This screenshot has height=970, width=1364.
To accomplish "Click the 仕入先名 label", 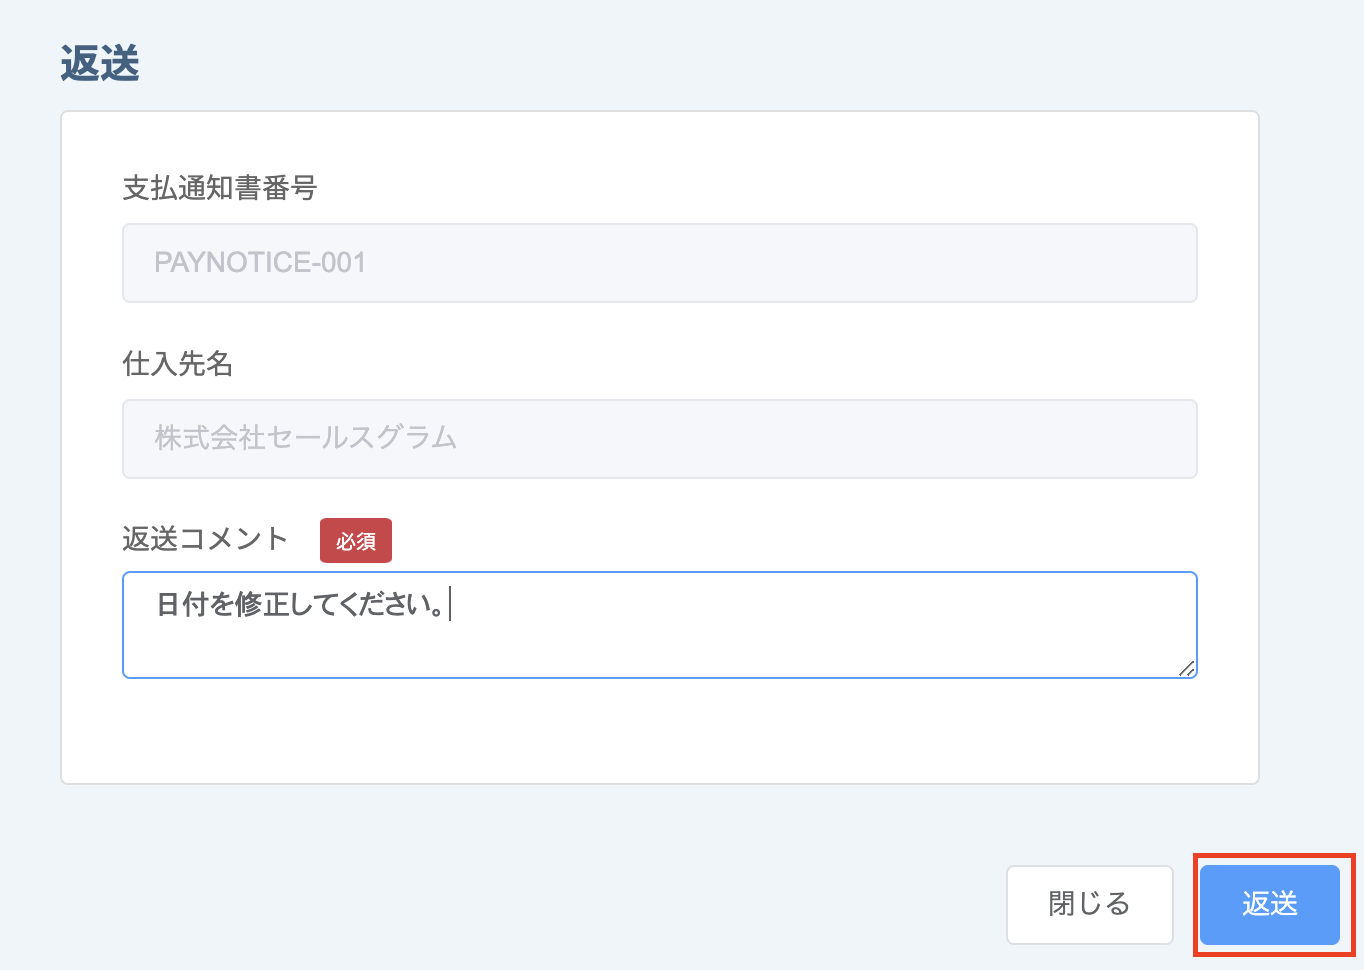I will click(177, 363).
